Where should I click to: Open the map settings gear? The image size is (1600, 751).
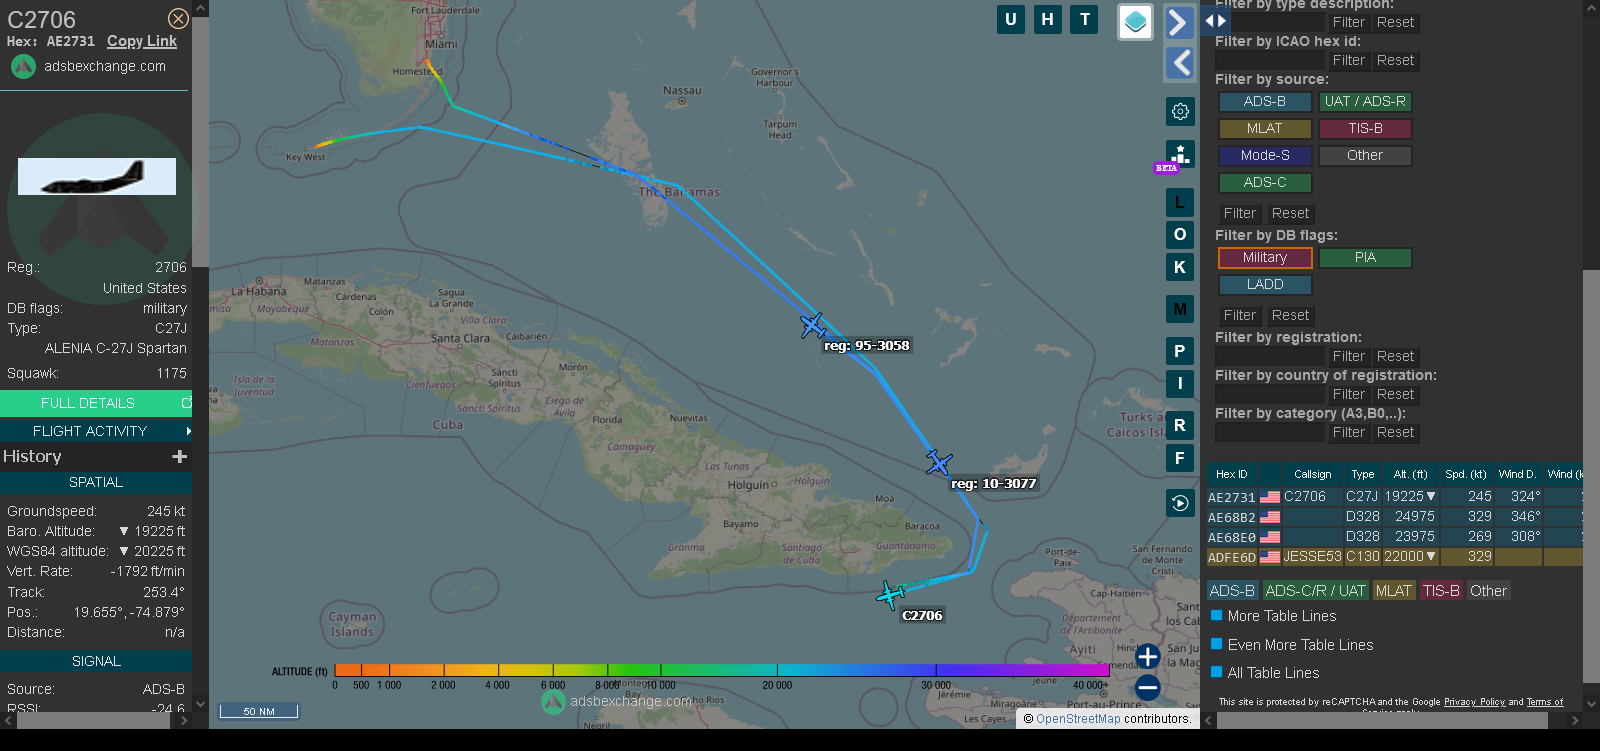coord(1180,111)
